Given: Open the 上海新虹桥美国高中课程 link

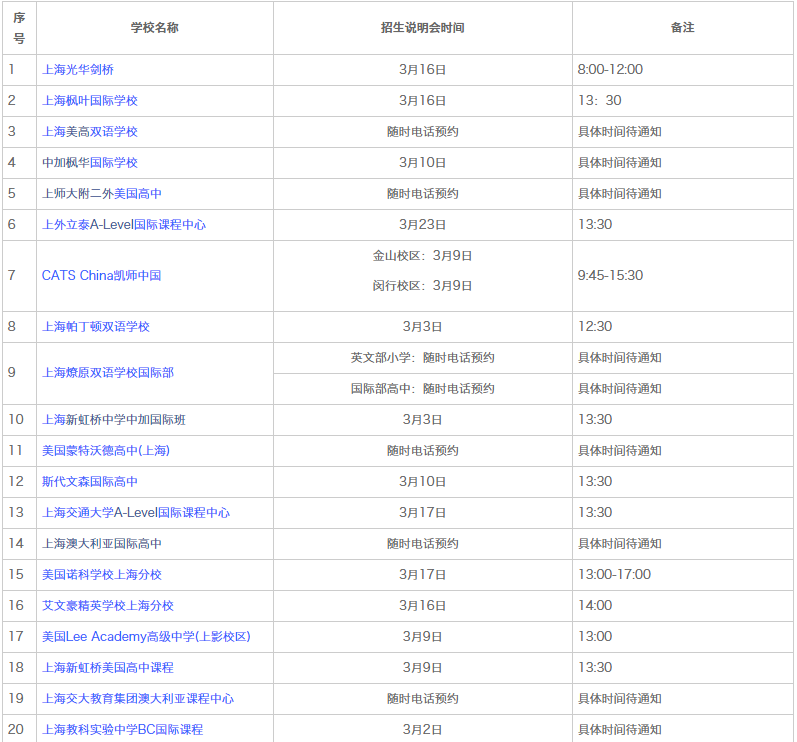Looking at the screenshot, I should (x=108, y=667).
